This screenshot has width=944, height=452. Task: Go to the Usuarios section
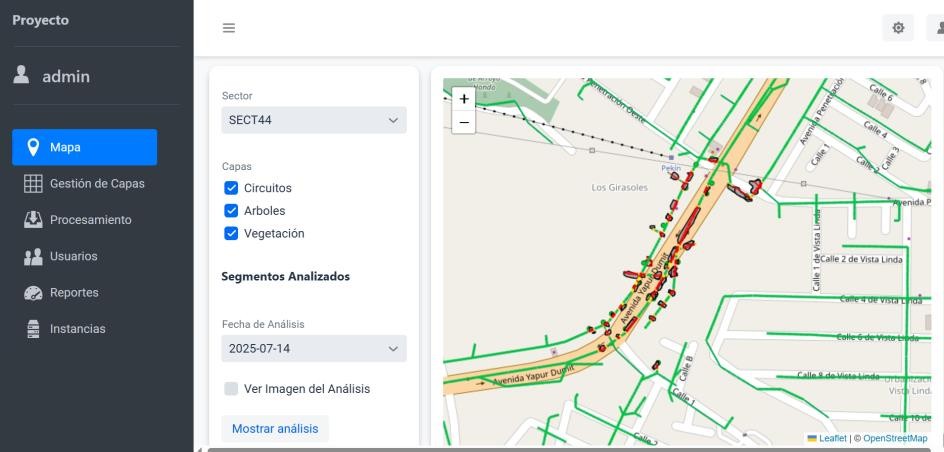73,256
